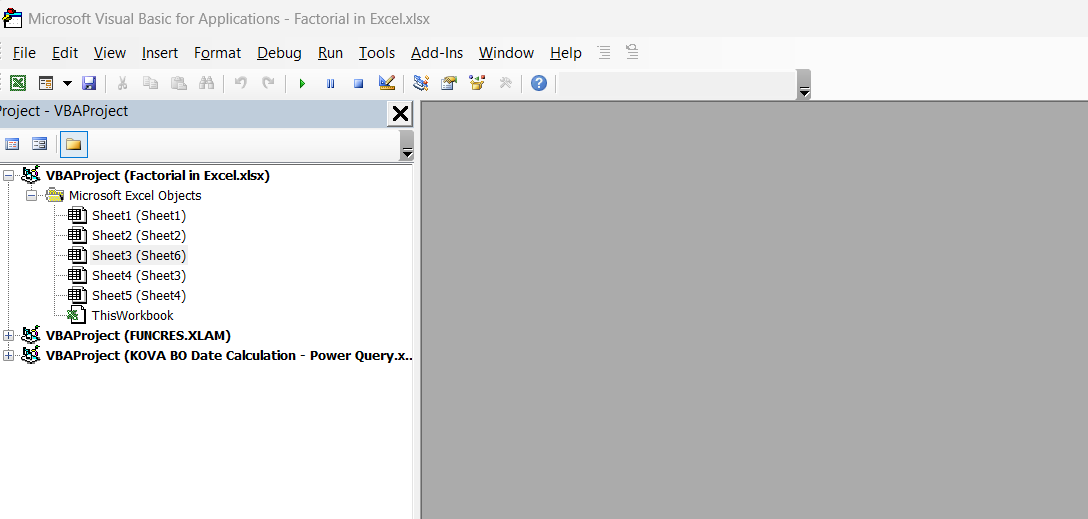Click the Break pause icon
The image size is (1088, 519).
click(x=330, y=84)
